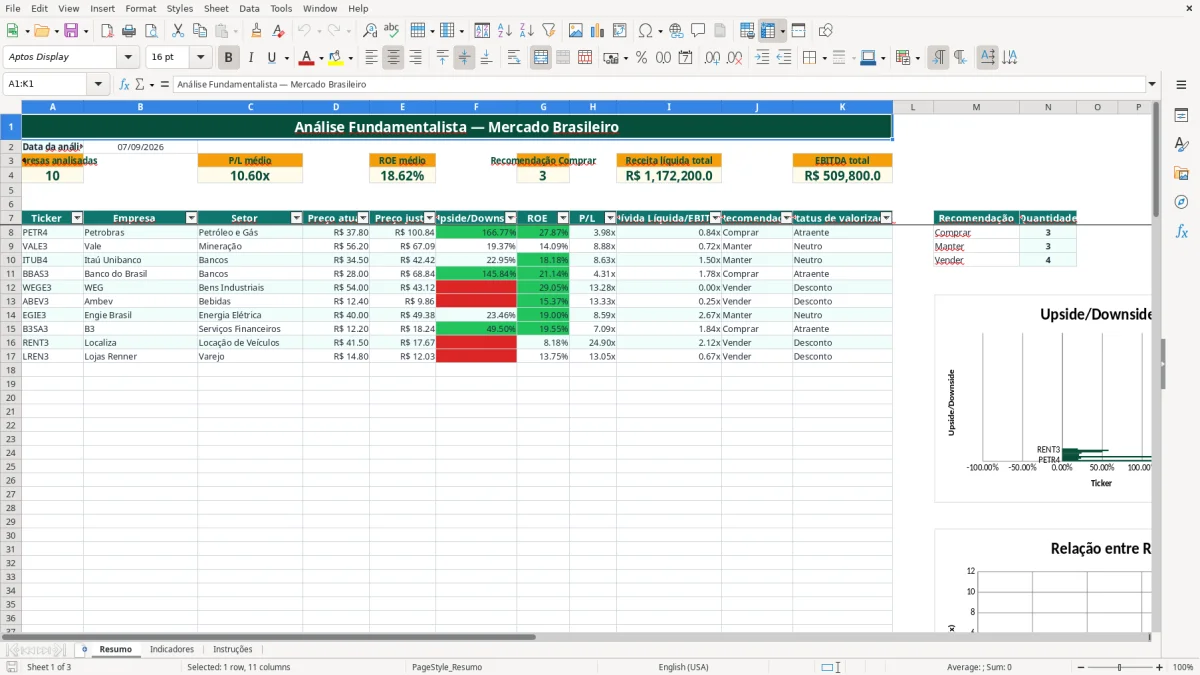Copy selection using the Copy icon
This screenshot has width=1200, height=675.
199,31
